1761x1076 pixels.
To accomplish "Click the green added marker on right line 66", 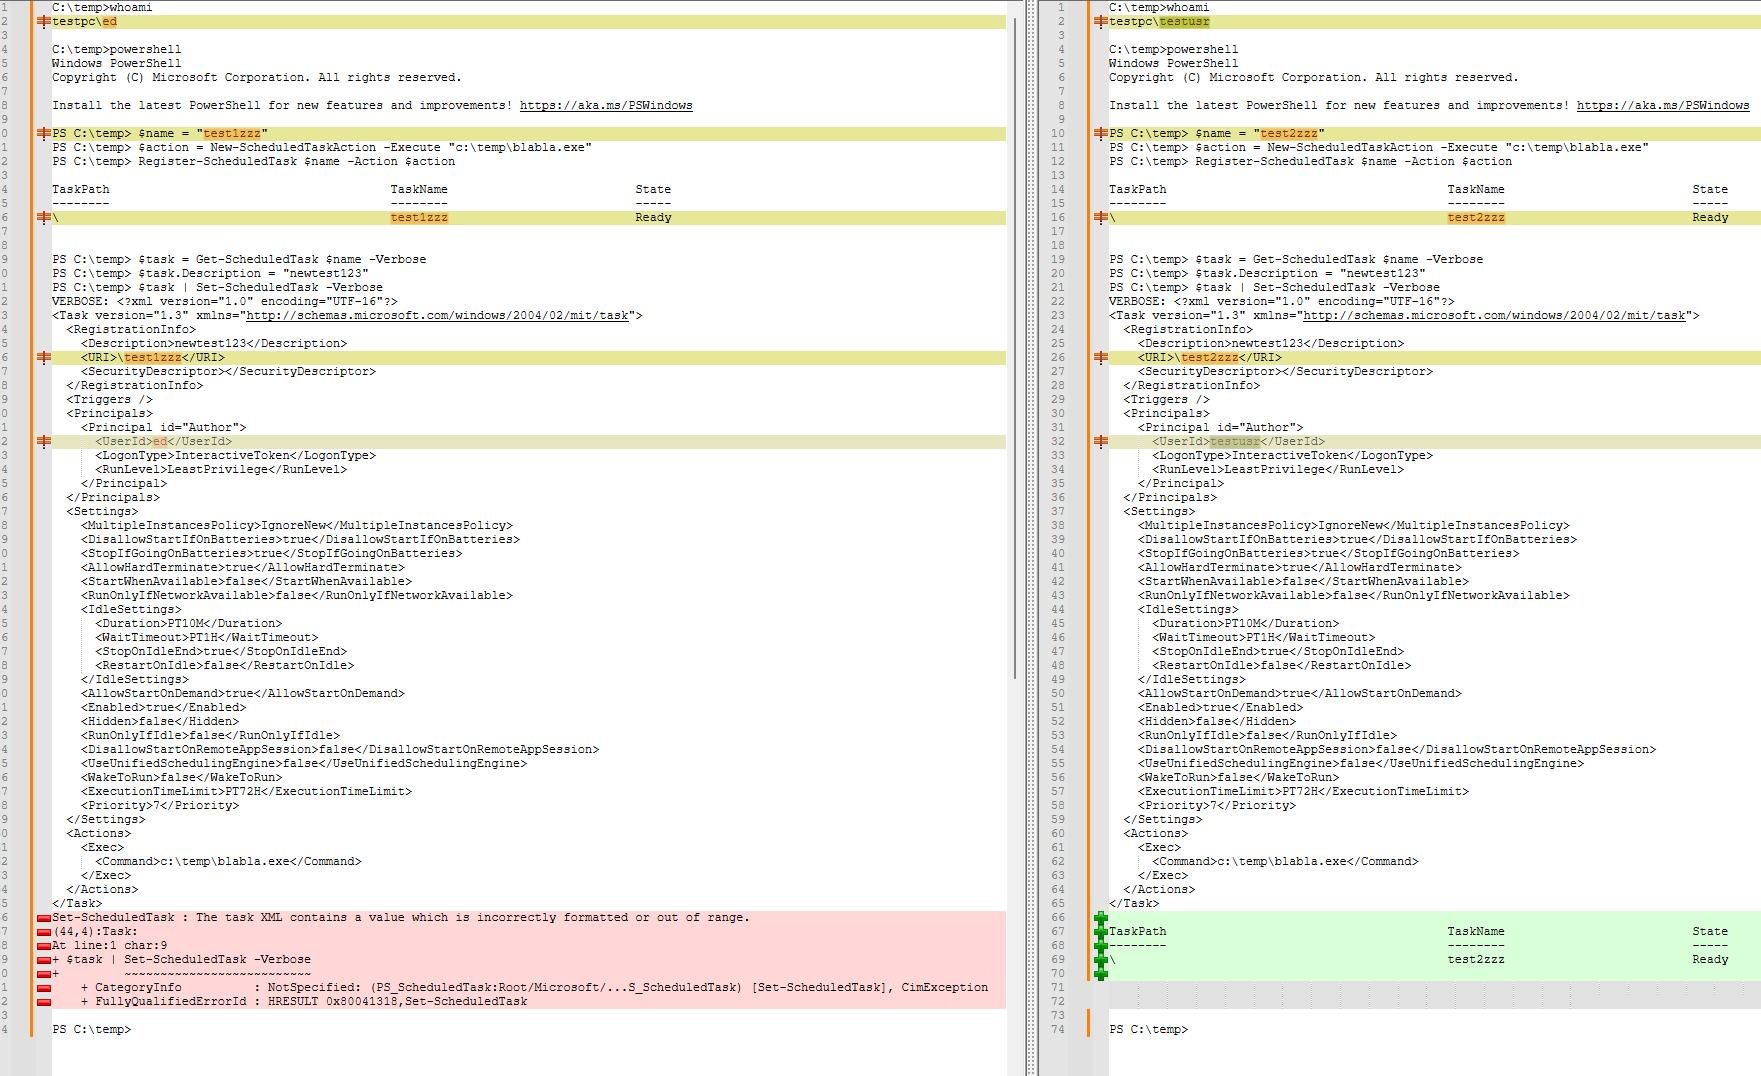I will click(x=1101, y=918).
